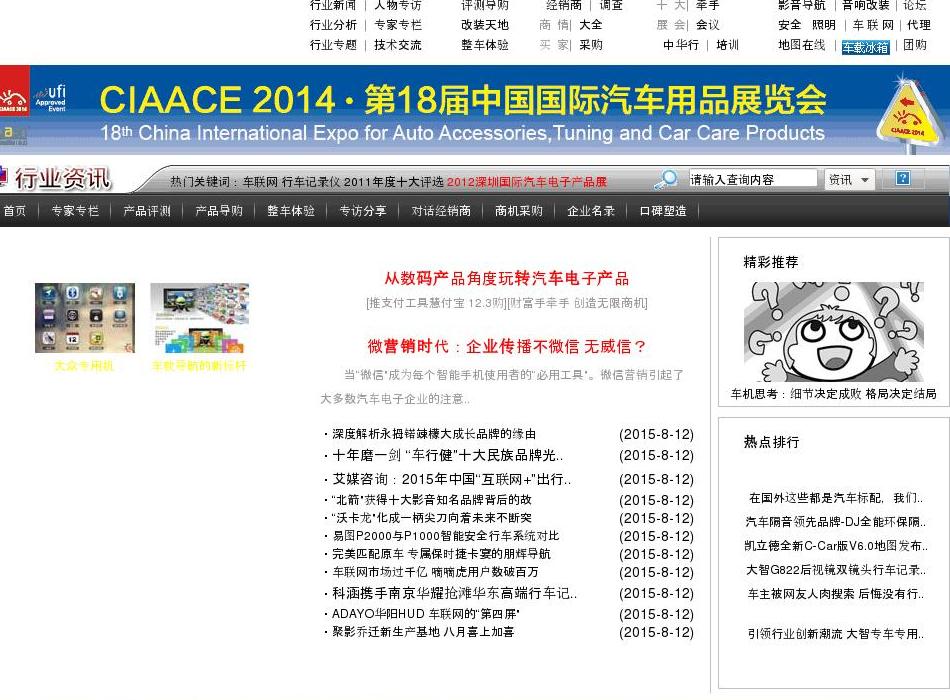The height and width of the screenshot is (700, 950).
Task: Click top link 会议
Action: (x=708, y=25)
